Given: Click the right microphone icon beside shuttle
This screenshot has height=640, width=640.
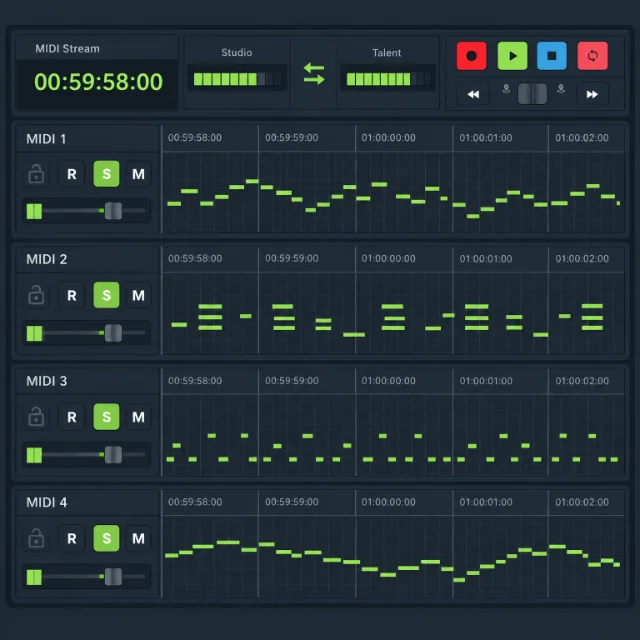Looking at the screenshot, I should coord(561,89).
